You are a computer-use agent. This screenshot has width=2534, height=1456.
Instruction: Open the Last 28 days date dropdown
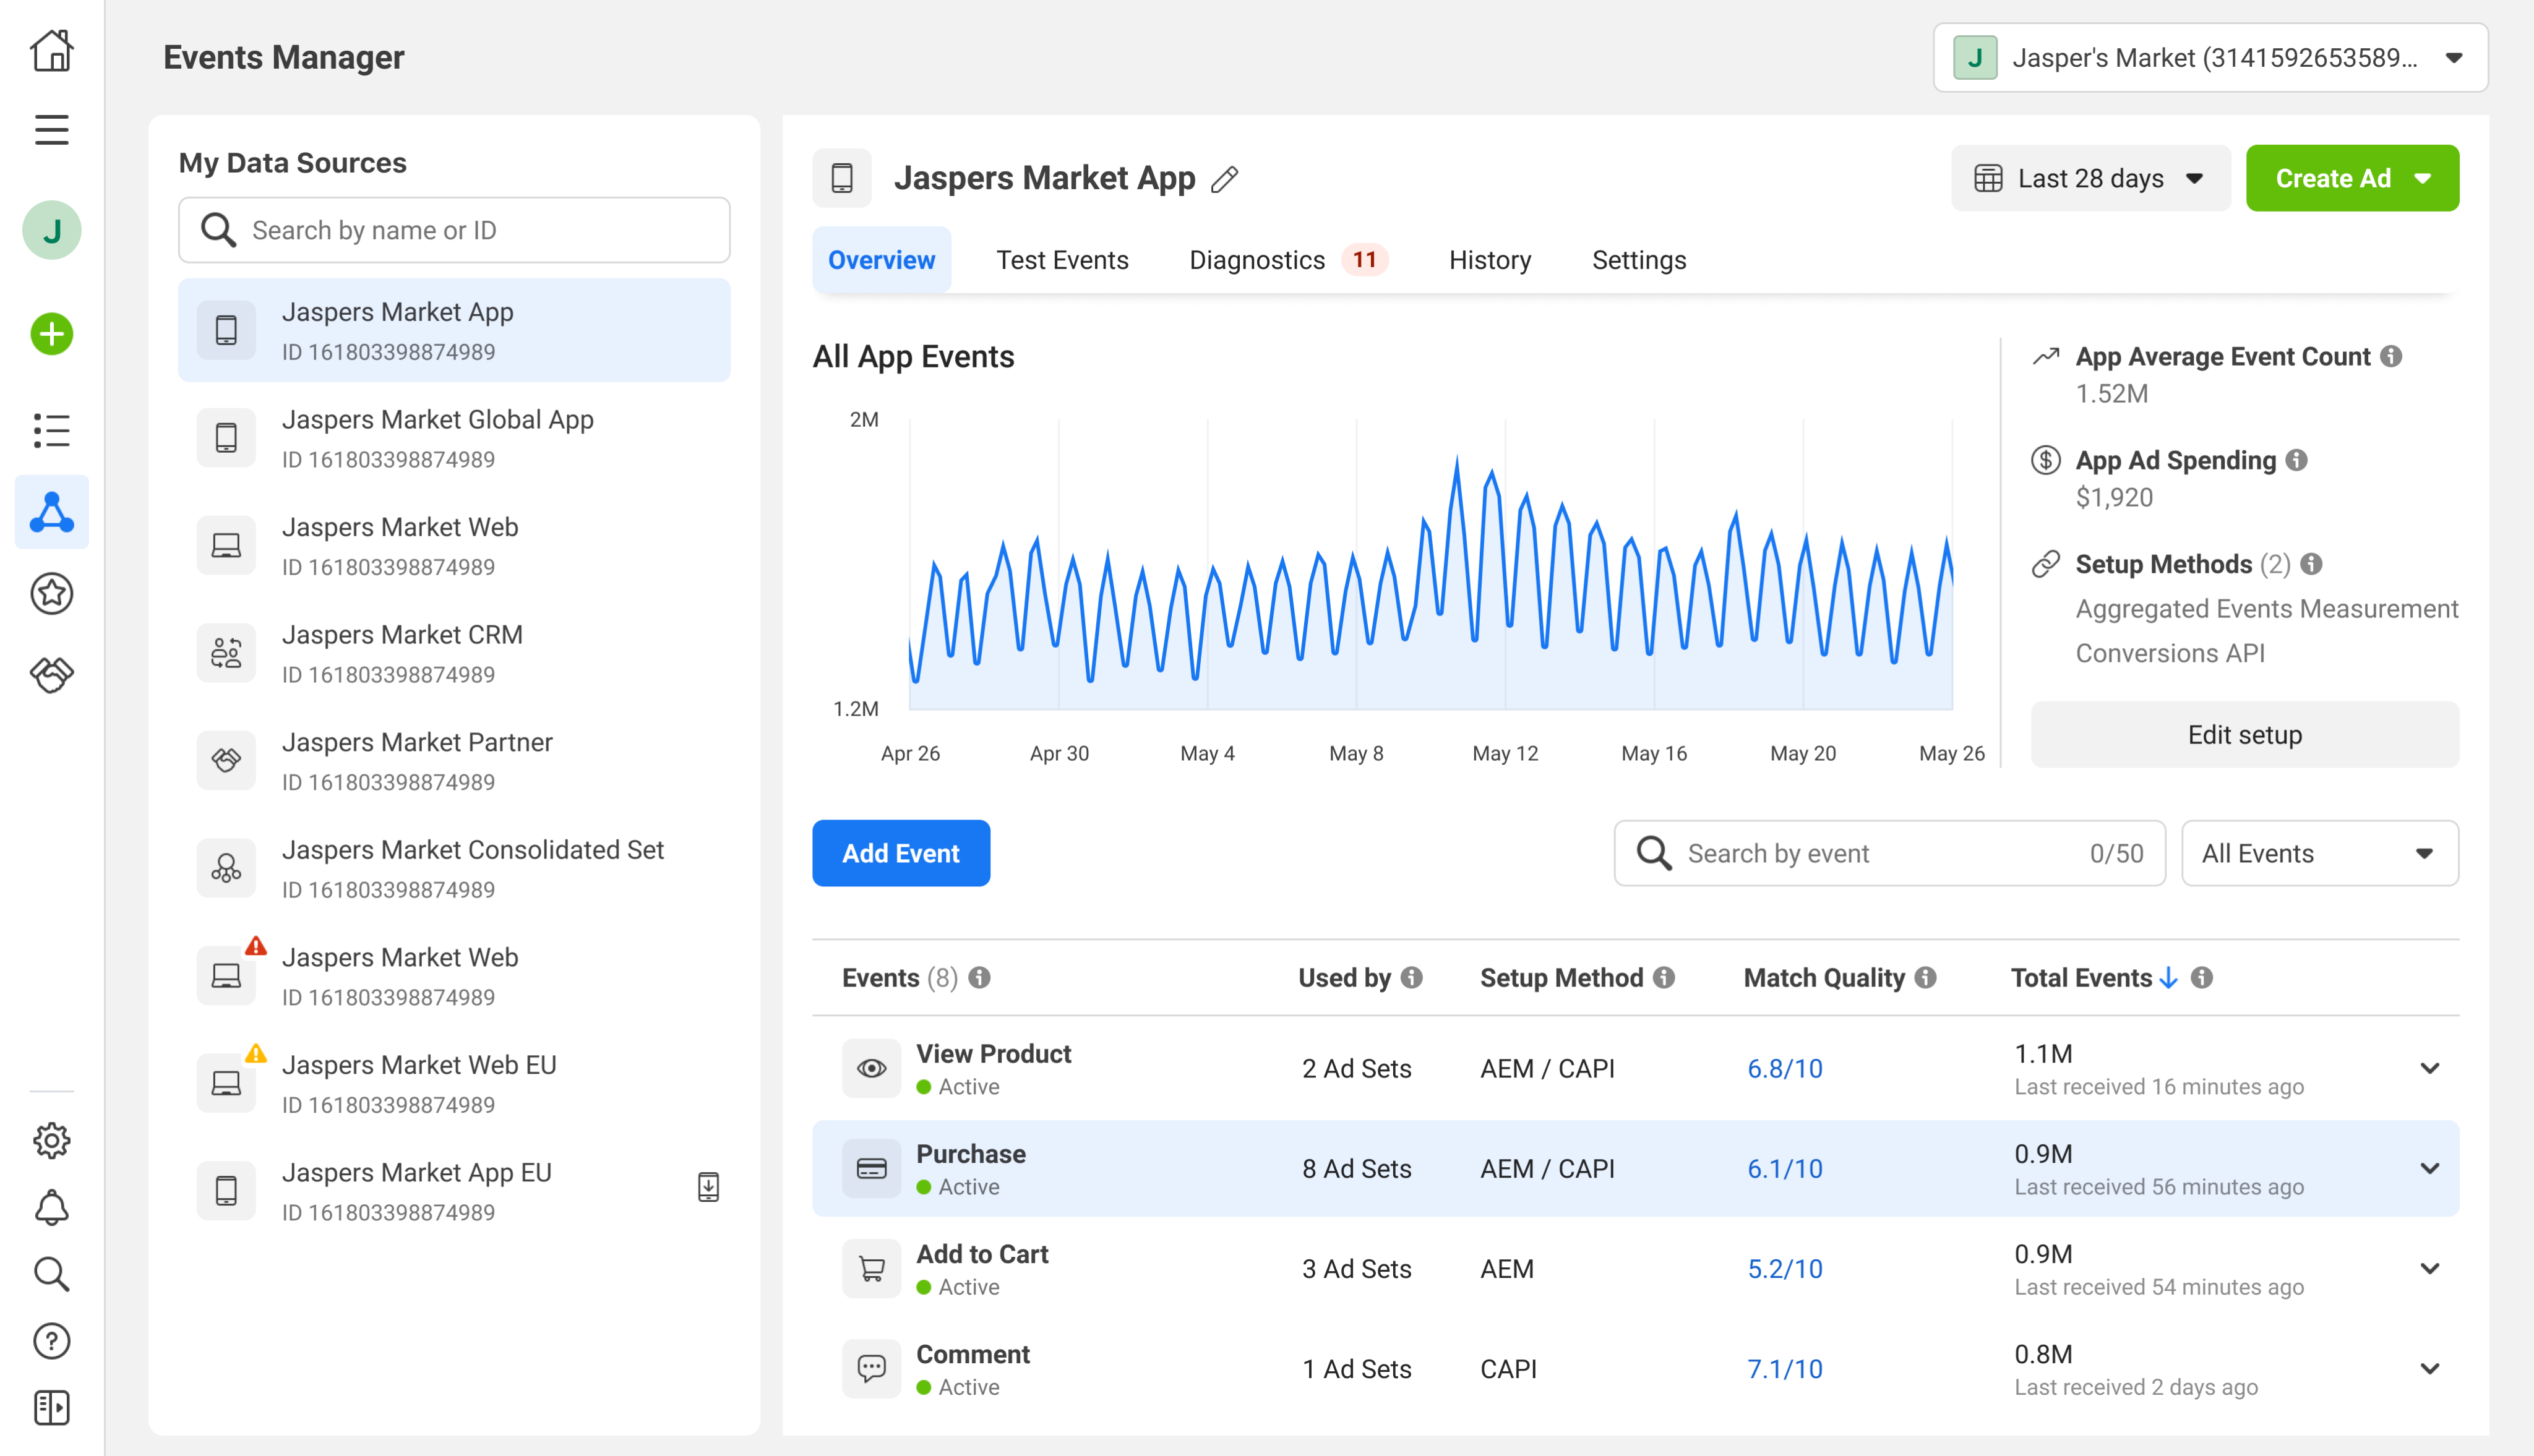click(x=2090, y=179)
